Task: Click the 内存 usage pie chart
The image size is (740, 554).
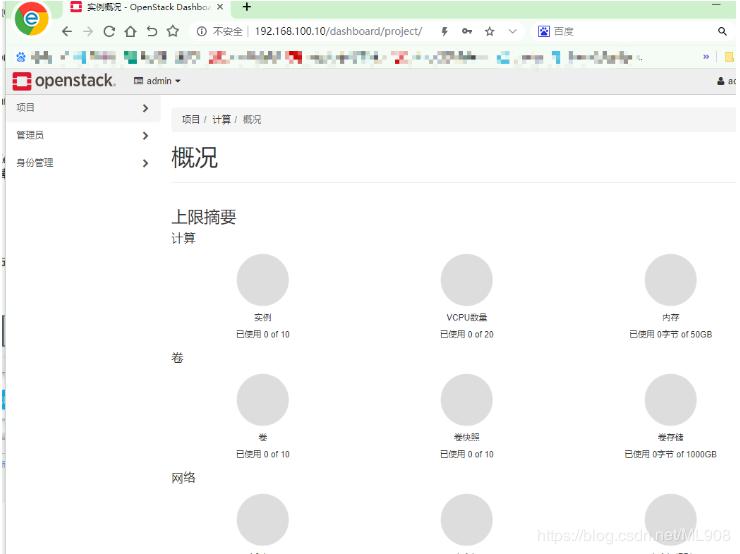Action: 670,280
